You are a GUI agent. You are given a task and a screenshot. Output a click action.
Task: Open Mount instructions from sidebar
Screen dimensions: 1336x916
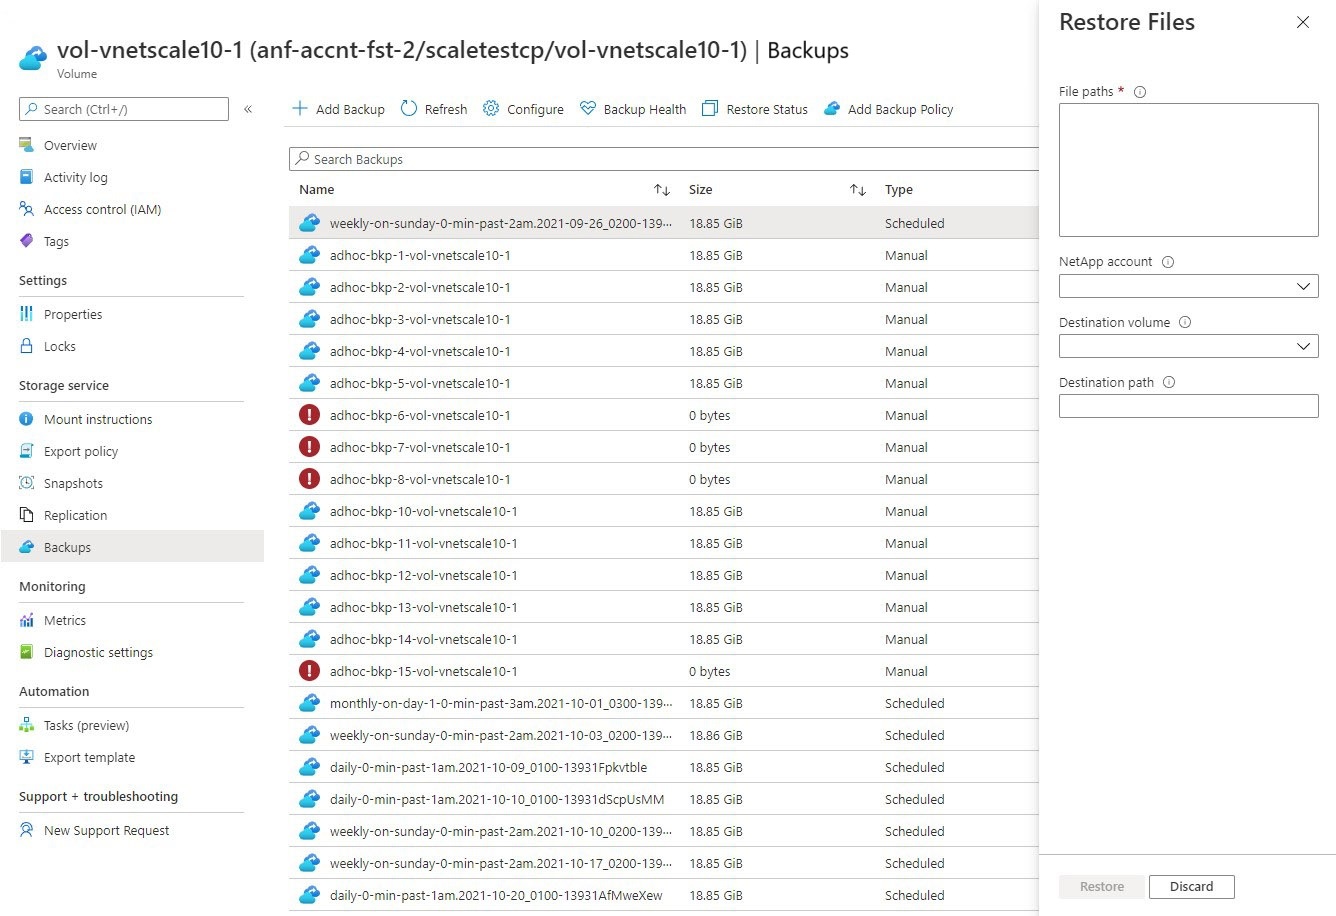pyautogui.click(x=98, y=419)
